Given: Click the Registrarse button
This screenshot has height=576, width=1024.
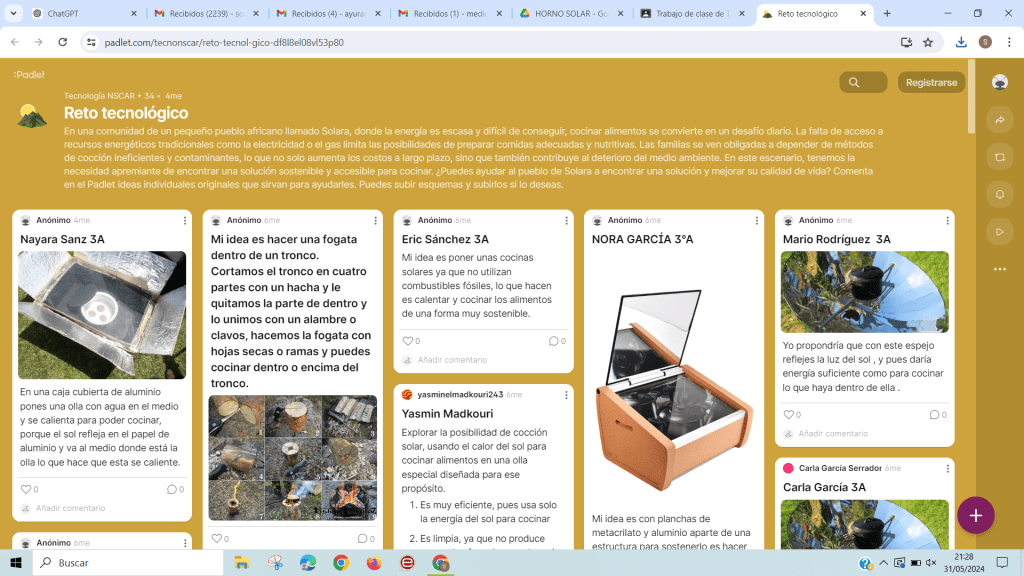Looking at the screenshot, I should coord(931,83).
